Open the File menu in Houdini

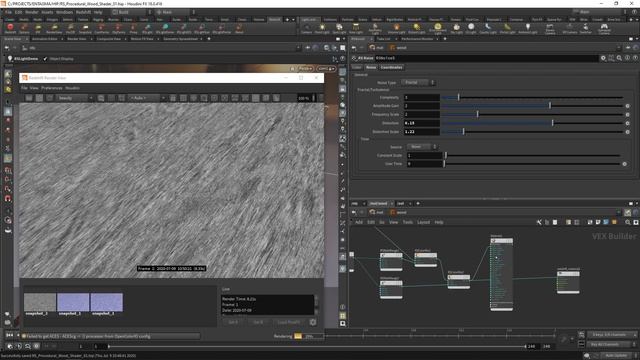(x=8, y=12)
